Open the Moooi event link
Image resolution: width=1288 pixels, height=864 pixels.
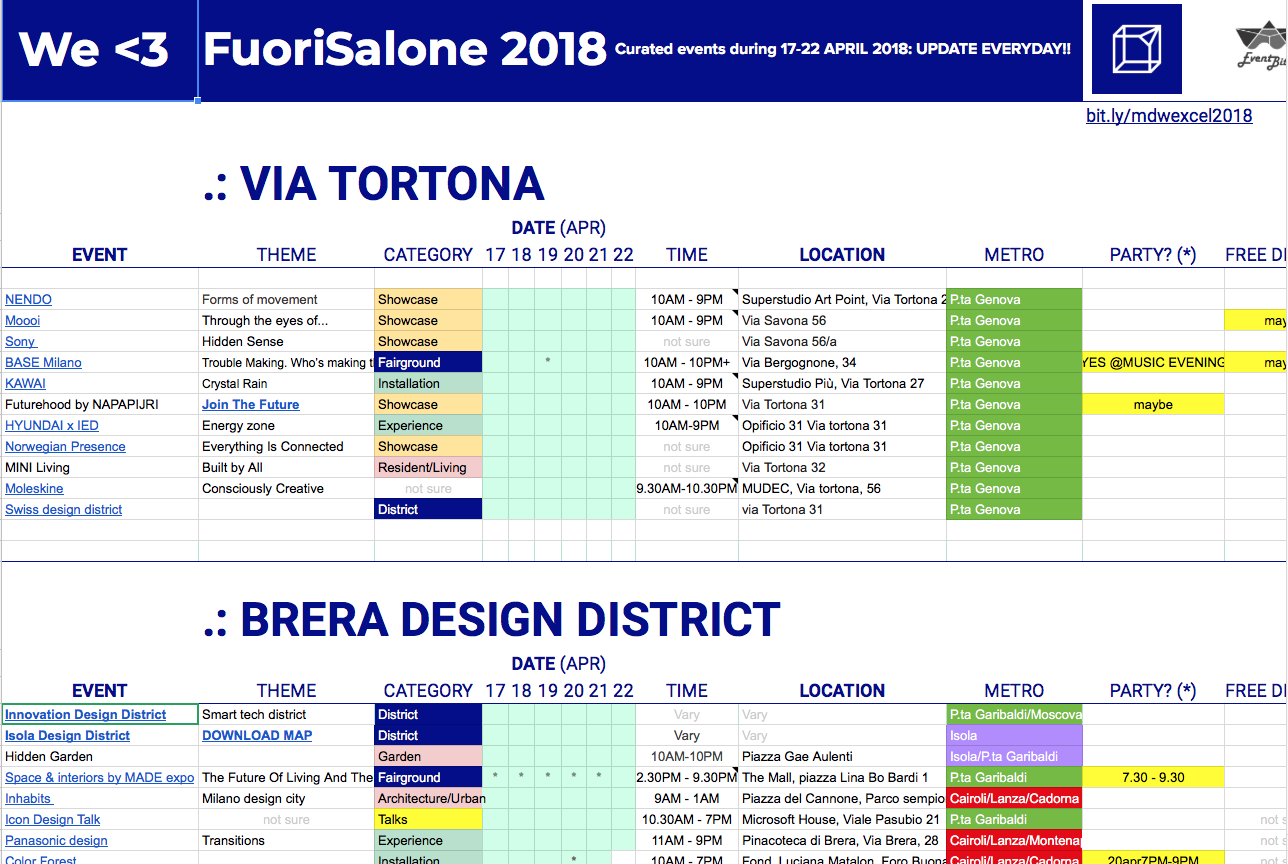tap(22, 320)
